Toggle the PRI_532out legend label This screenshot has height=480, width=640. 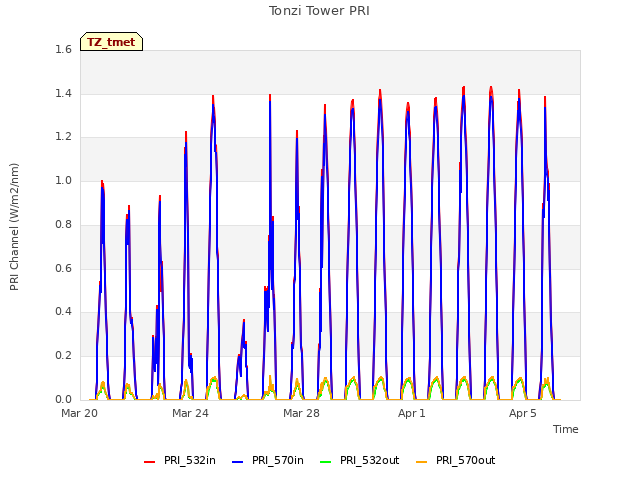click(x=370, y=460)
